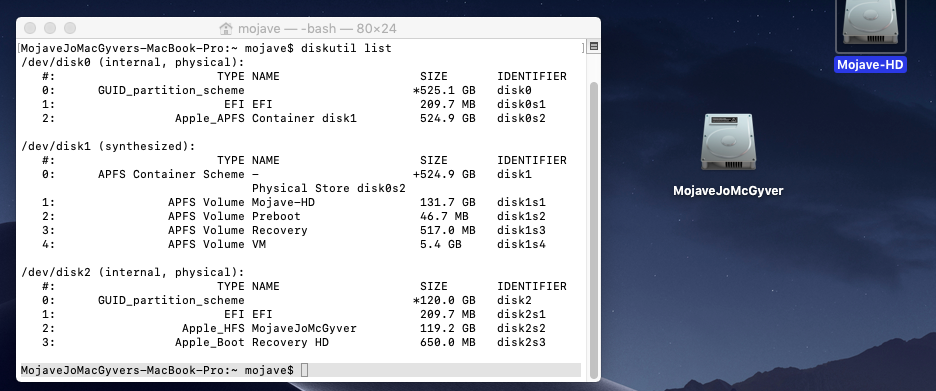
Task: Click the split pane icon in Terminal
Action: (593, 47)
